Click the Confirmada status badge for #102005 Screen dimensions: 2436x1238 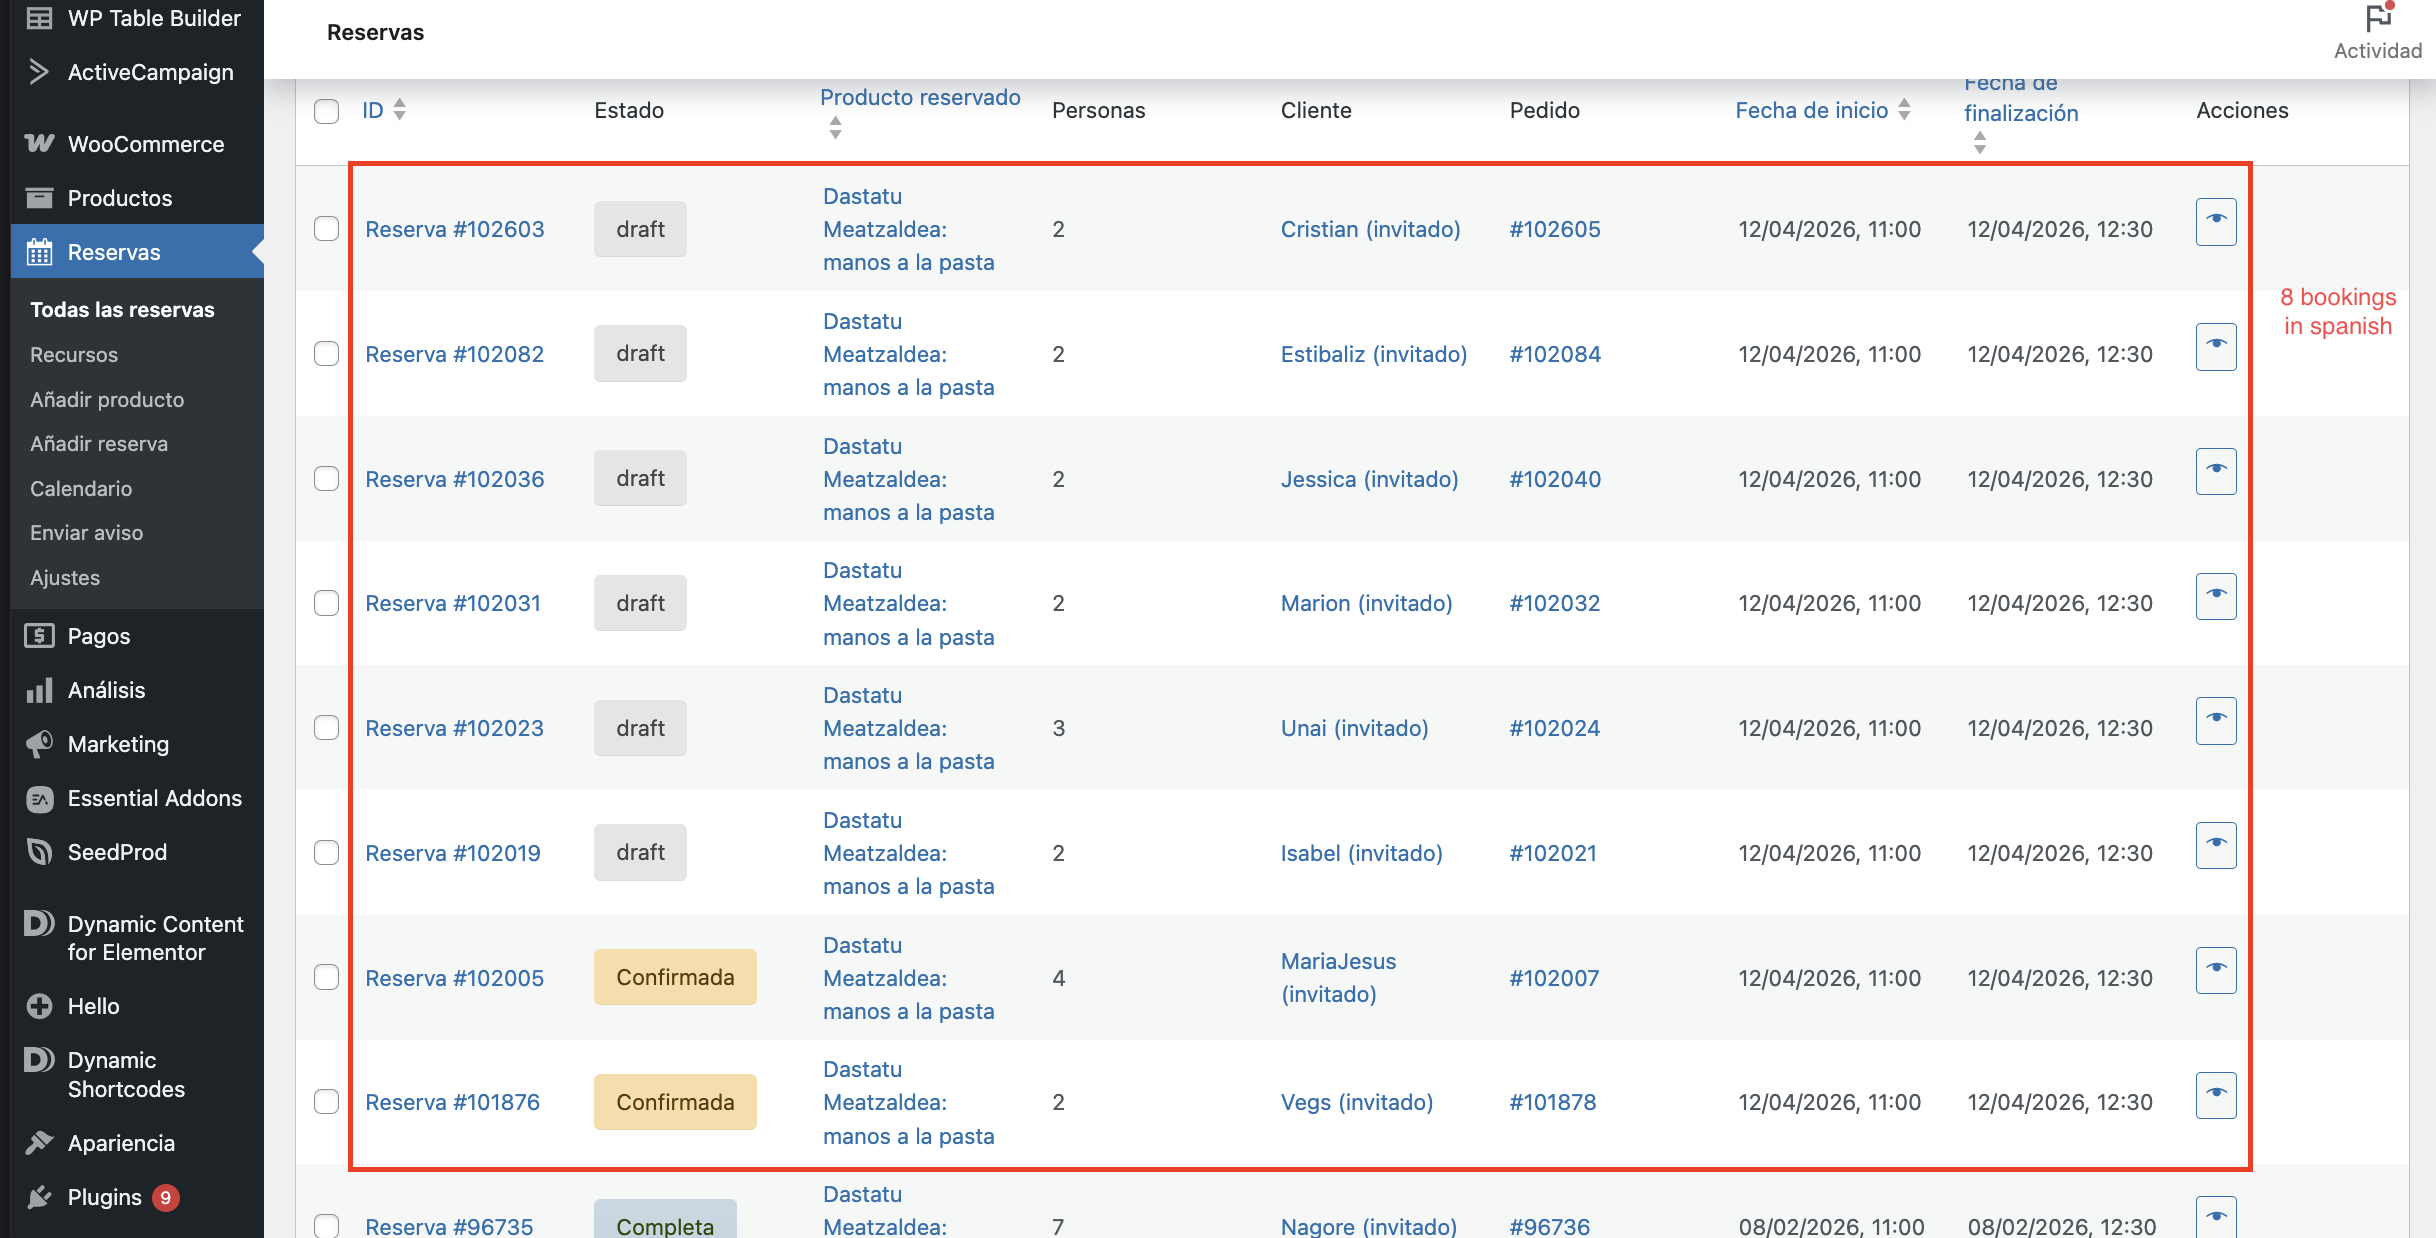pyautogui.click(x=675, y=977)
